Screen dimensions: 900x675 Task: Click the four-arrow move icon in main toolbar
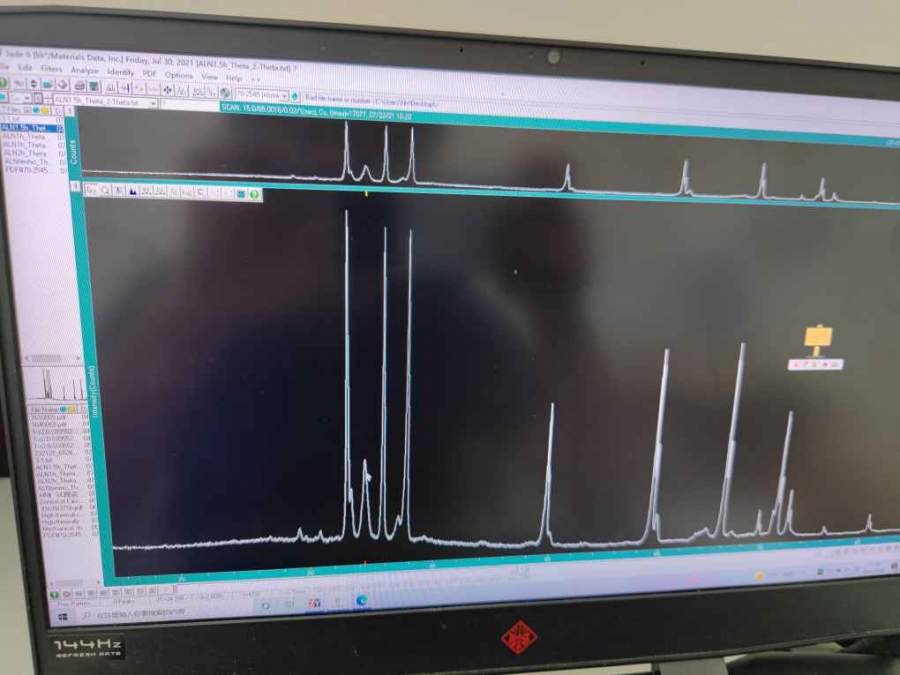167,90
